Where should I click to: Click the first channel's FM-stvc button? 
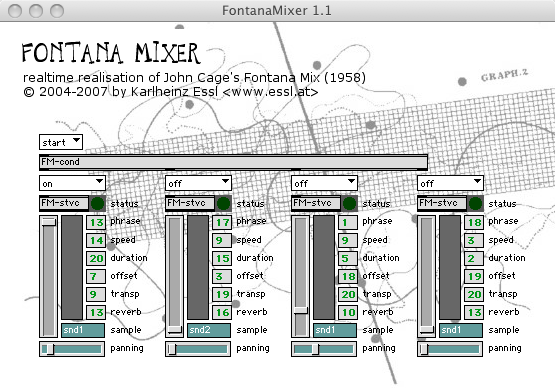(x=64, y=203)
